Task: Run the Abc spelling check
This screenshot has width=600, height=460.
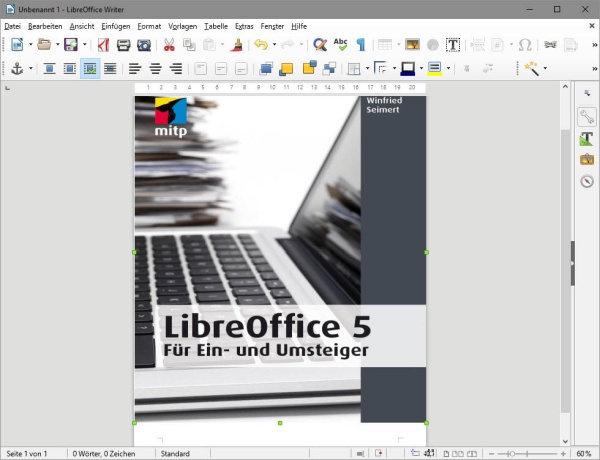Action: (340, 45)
